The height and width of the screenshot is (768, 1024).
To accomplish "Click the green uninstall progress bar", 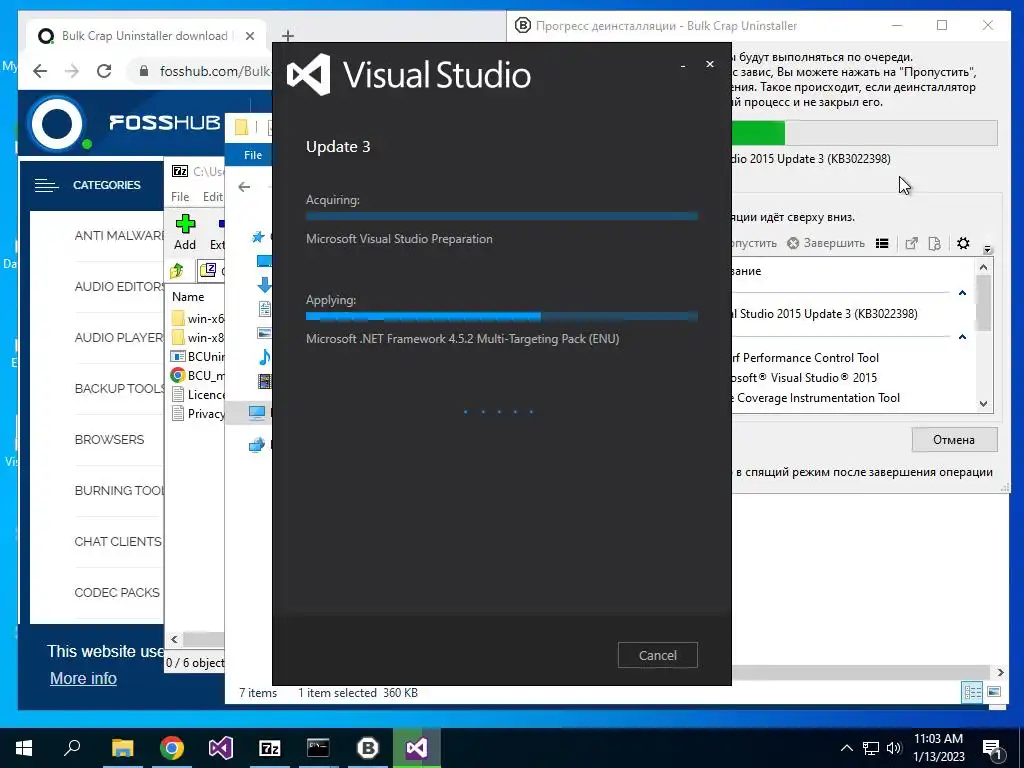I will point(865,133).
